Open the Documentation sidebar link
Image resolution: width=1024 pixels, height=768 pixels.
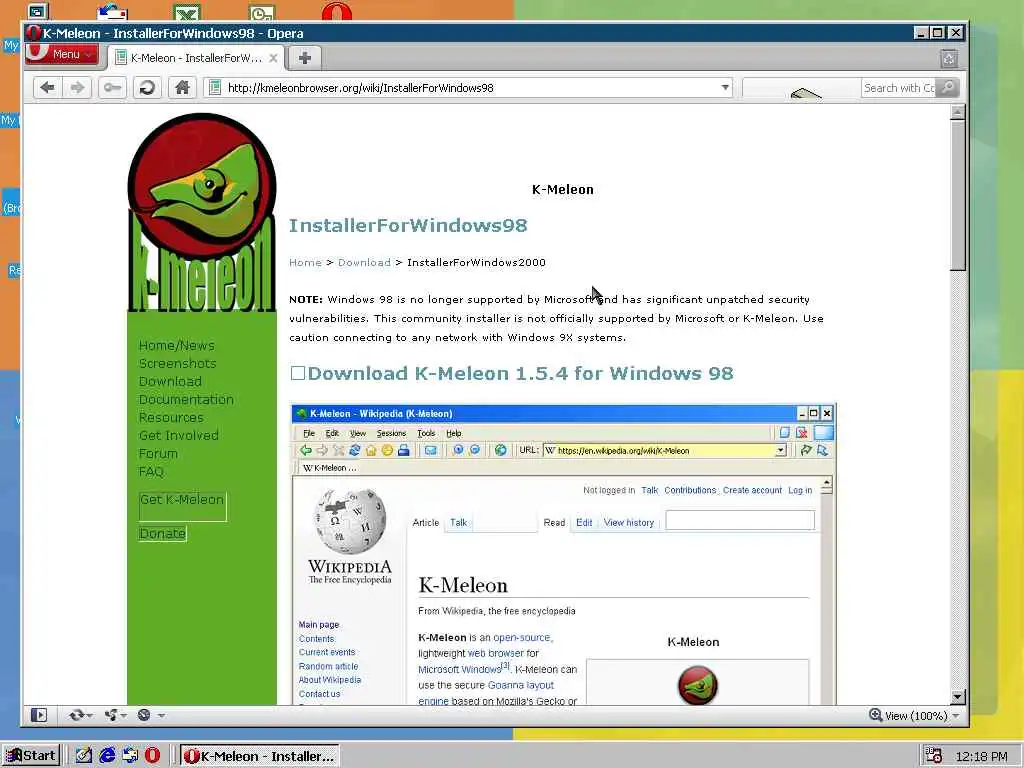click(x=186, y=399)
